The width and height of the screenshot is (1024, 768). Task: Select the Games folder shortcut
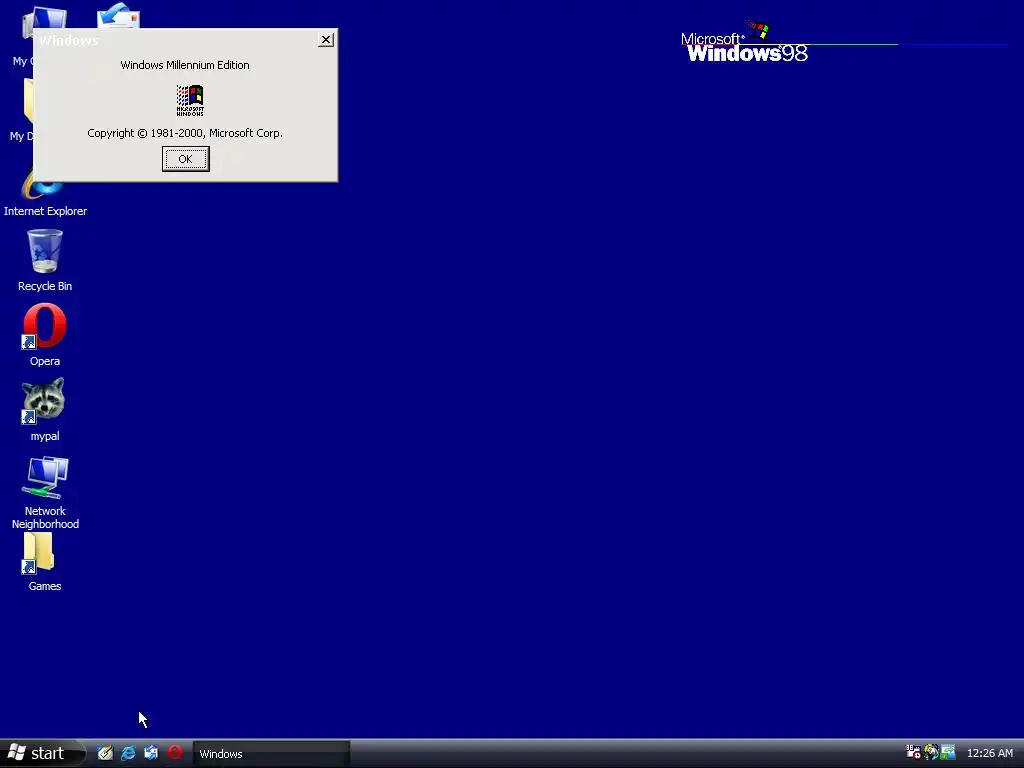[44, 562]
